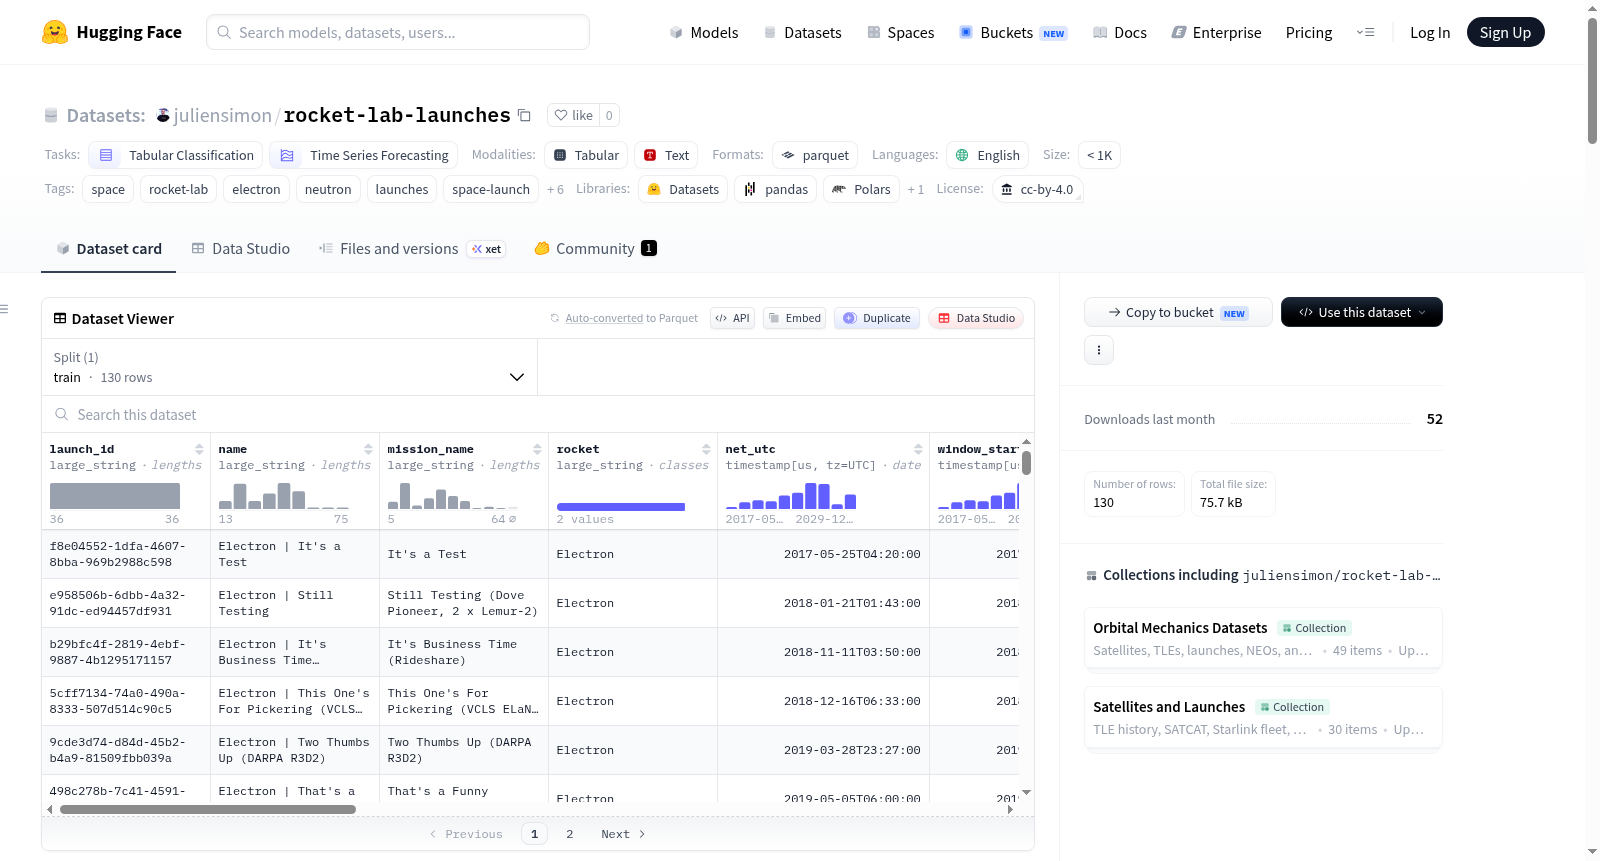Go to page 2 of results

click(x=570, y=834)
